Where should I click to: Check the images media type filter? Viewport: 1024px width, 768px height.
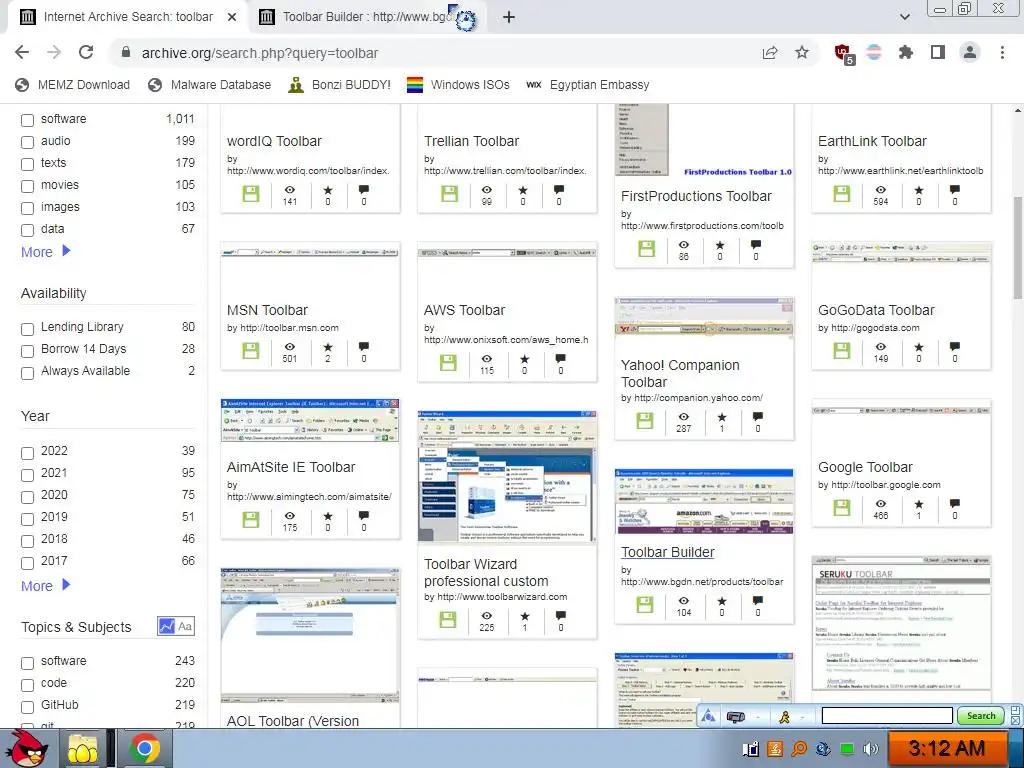[27, 208]
